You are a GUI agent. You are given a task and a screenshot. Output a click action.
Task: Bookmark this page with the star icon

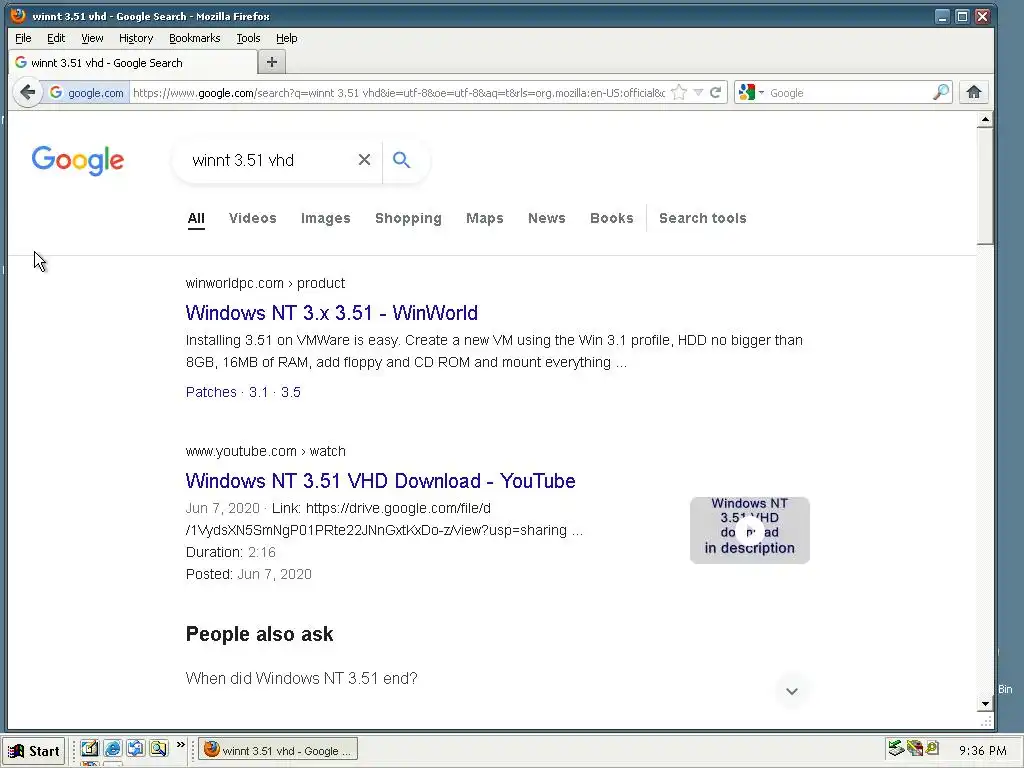point(679,93)
